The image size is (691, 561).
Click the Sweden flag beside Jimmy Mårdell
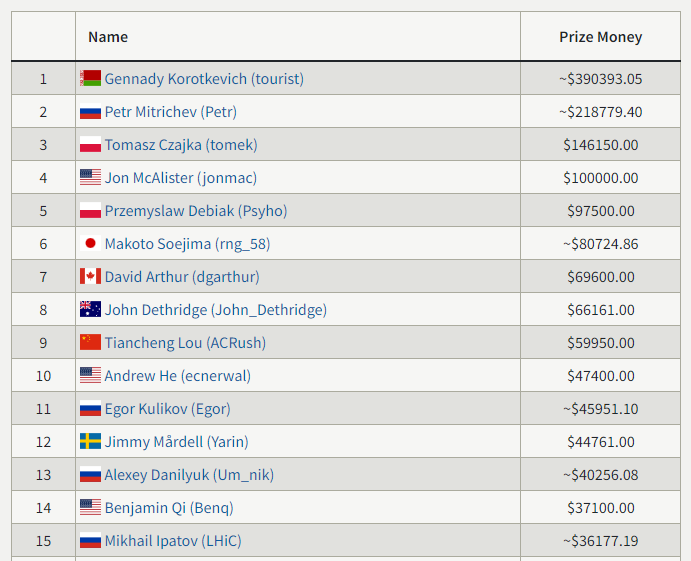tap(90, 441)
